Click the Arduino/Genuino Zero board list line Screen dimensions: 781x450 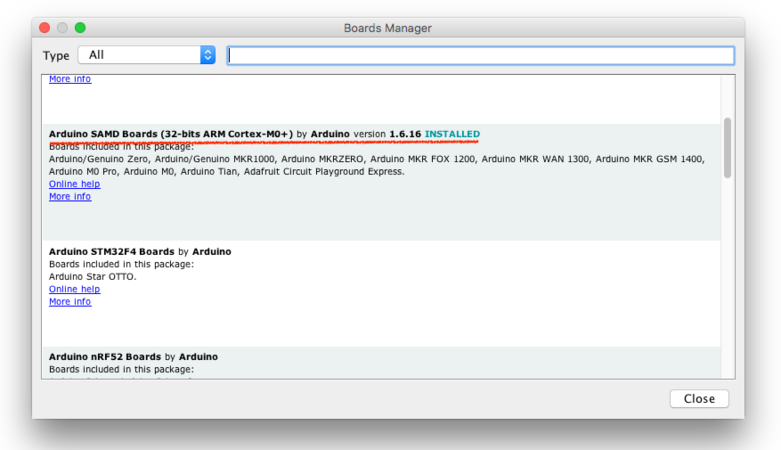point(377,159)
